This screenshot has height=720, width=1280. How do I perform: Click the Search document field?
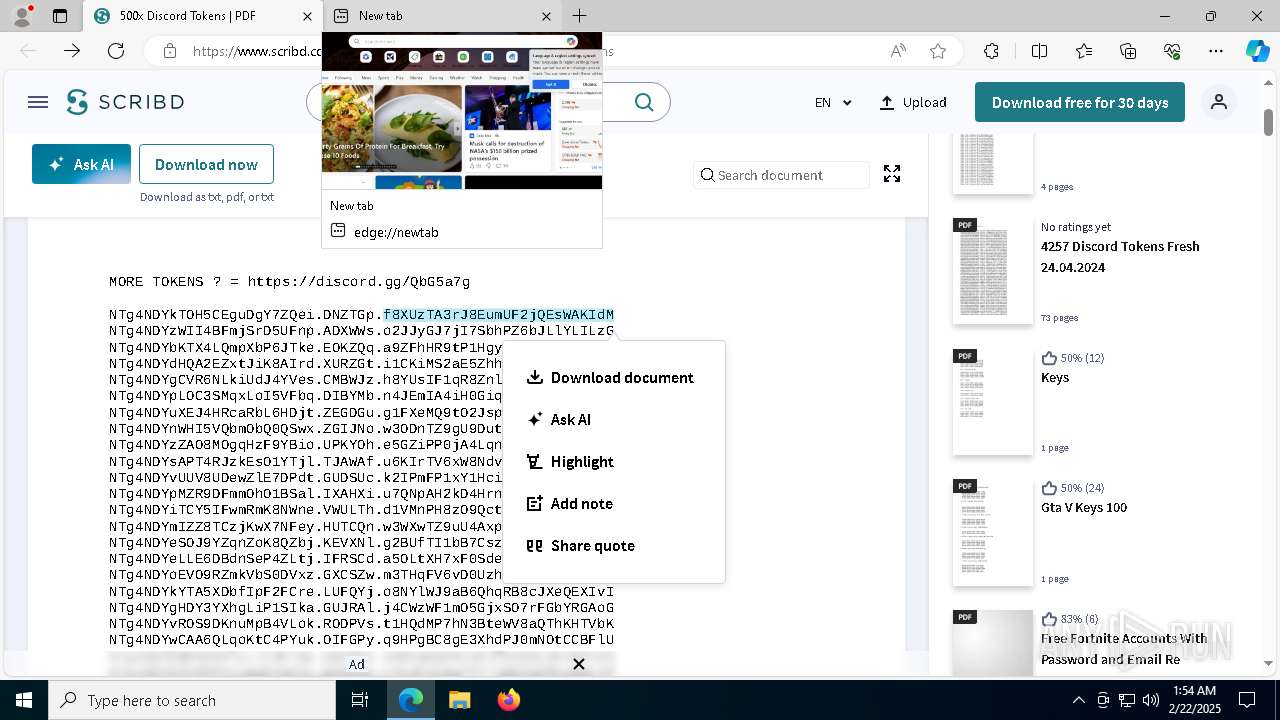point(782,175)
